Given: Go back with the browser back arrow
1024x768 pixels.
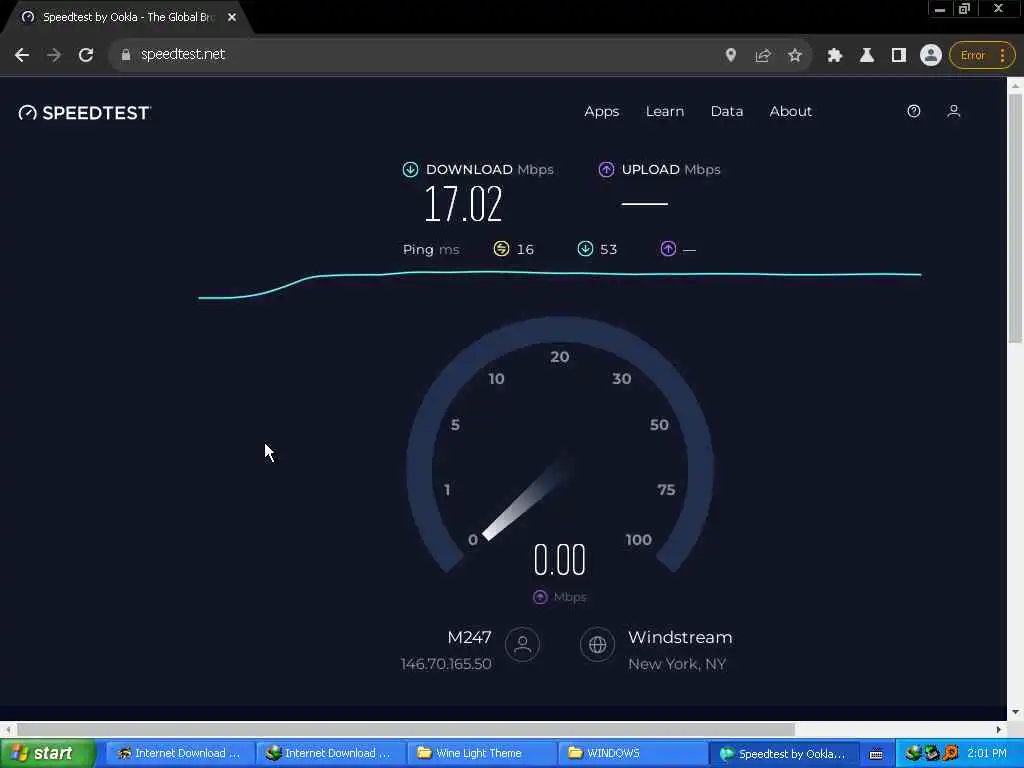Looking at the screenshot, I should (22, 56).
